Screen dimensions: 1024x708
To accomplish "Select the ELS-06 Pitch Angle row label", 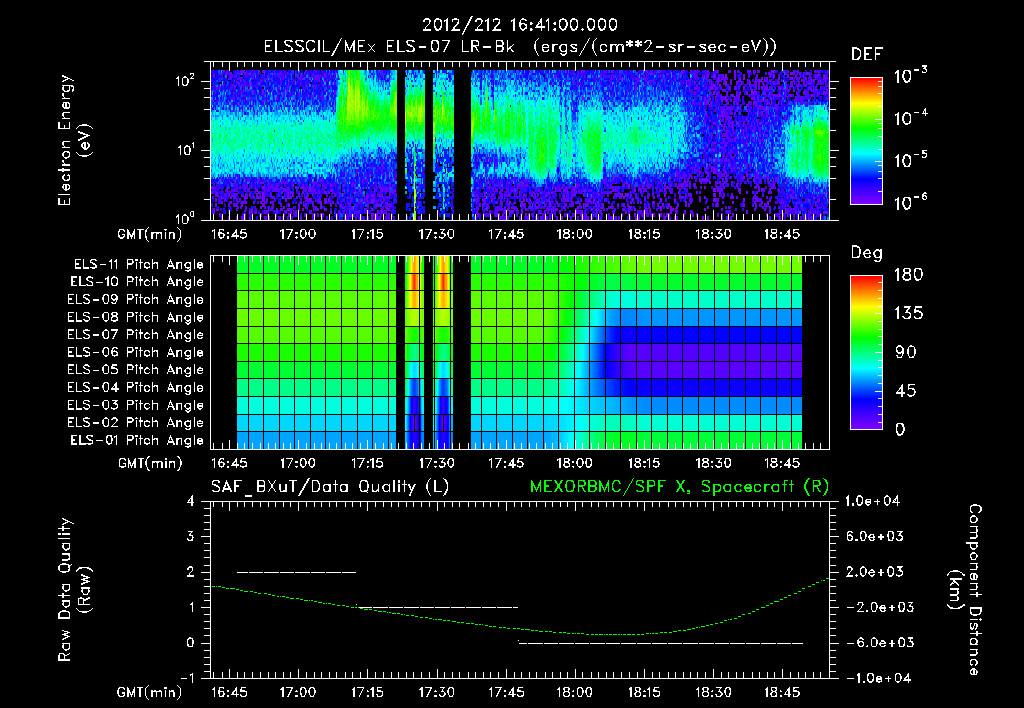I will click(x=136, y=352).
